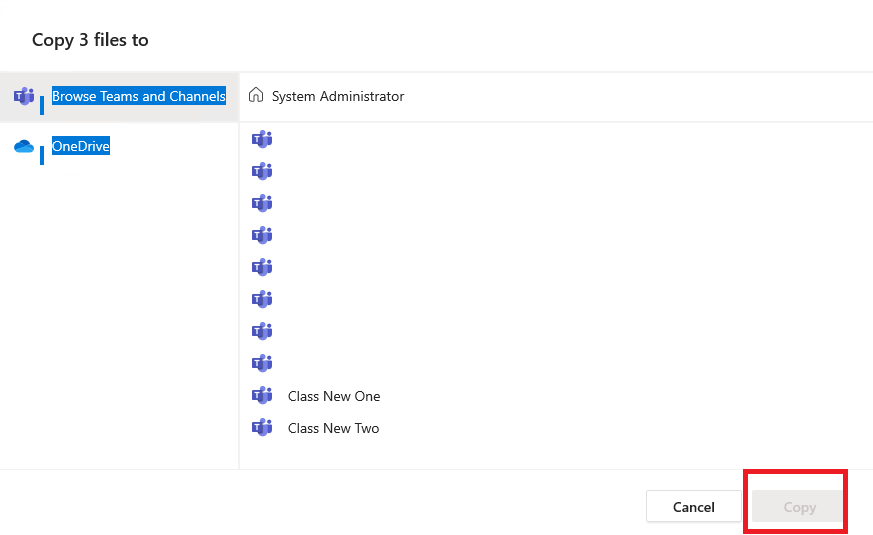Click the Teams icon for Class New Two
Viewport: 873px width, 535px height.
pyautogui.click(x=262, y=428)
